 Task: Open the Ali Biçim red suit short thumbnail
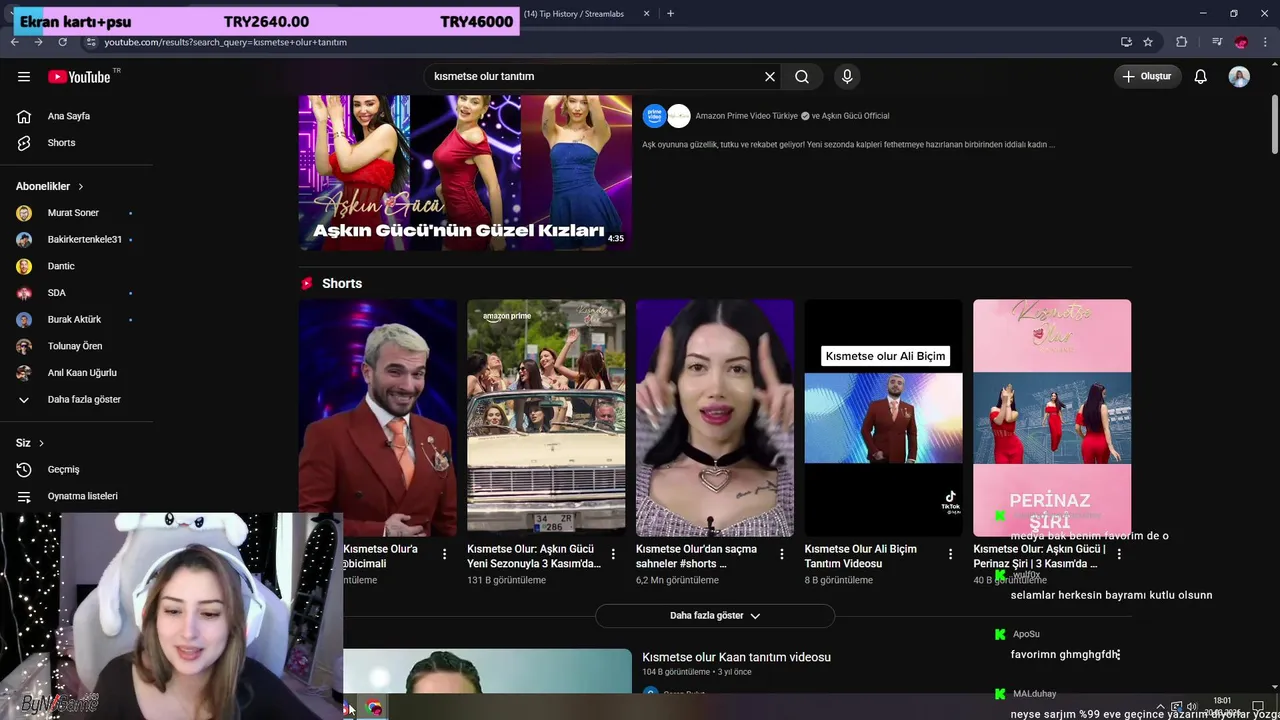point(378,418)
